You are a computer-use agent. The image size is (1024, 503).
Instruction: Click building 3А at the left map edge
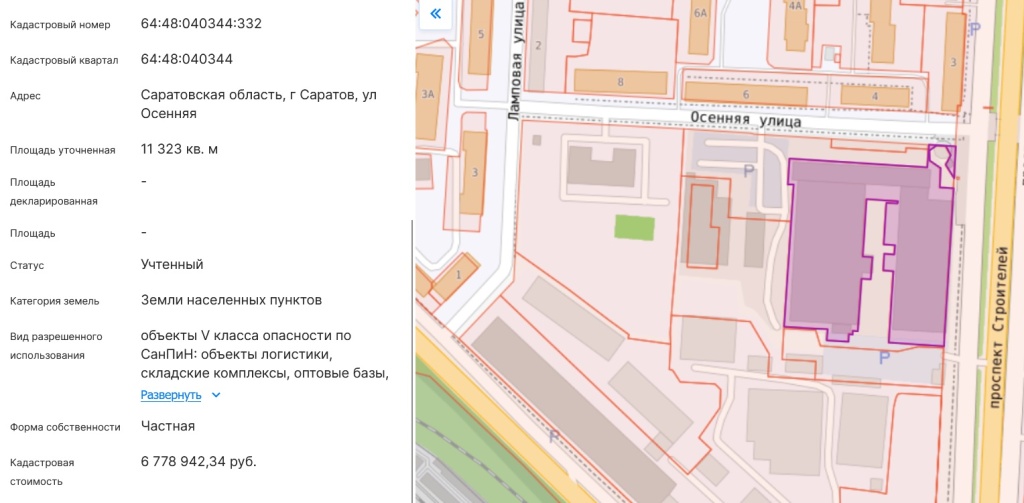tap(429, 94)
